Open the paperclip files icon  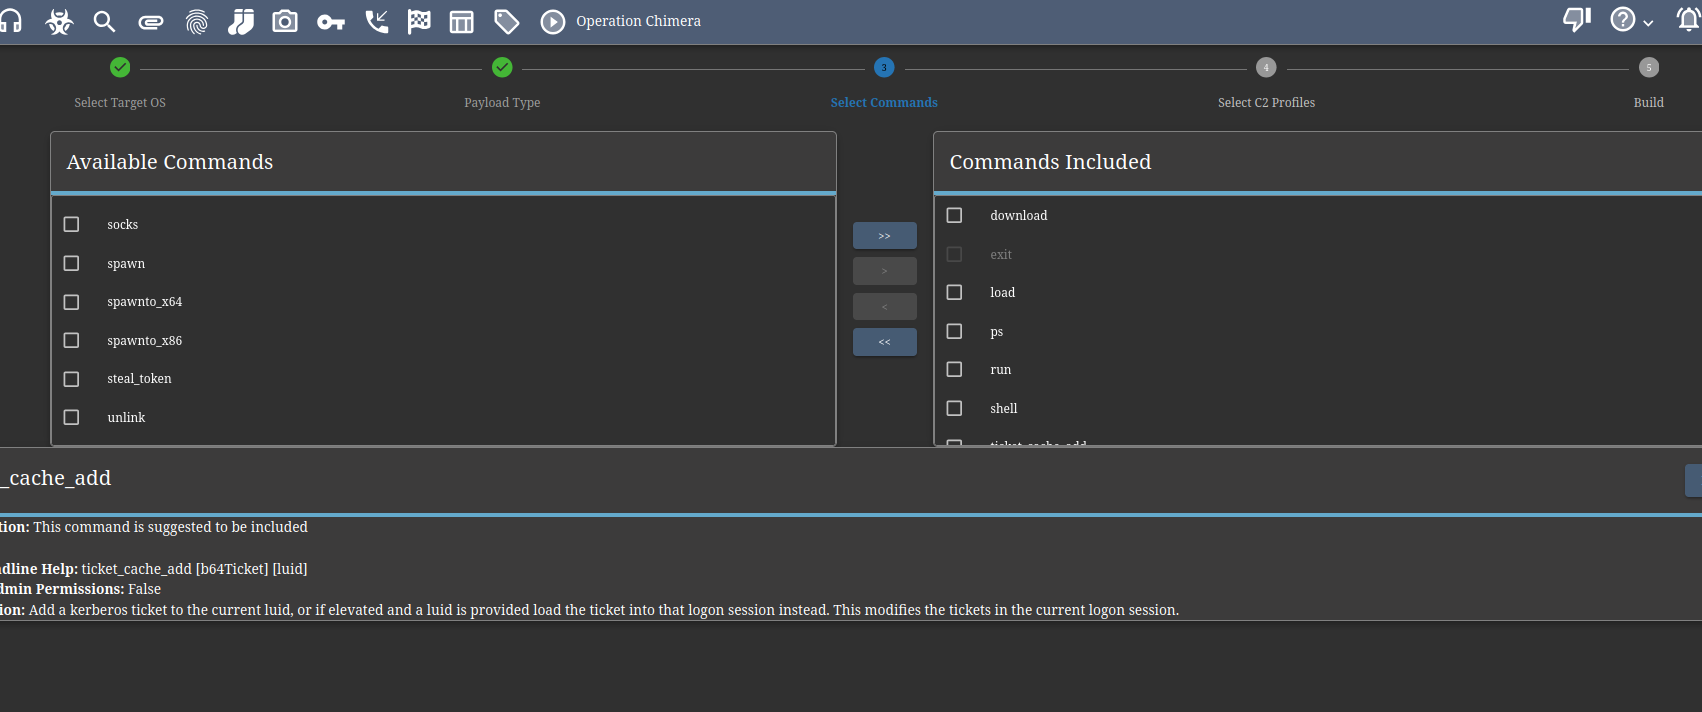[151, 21]
